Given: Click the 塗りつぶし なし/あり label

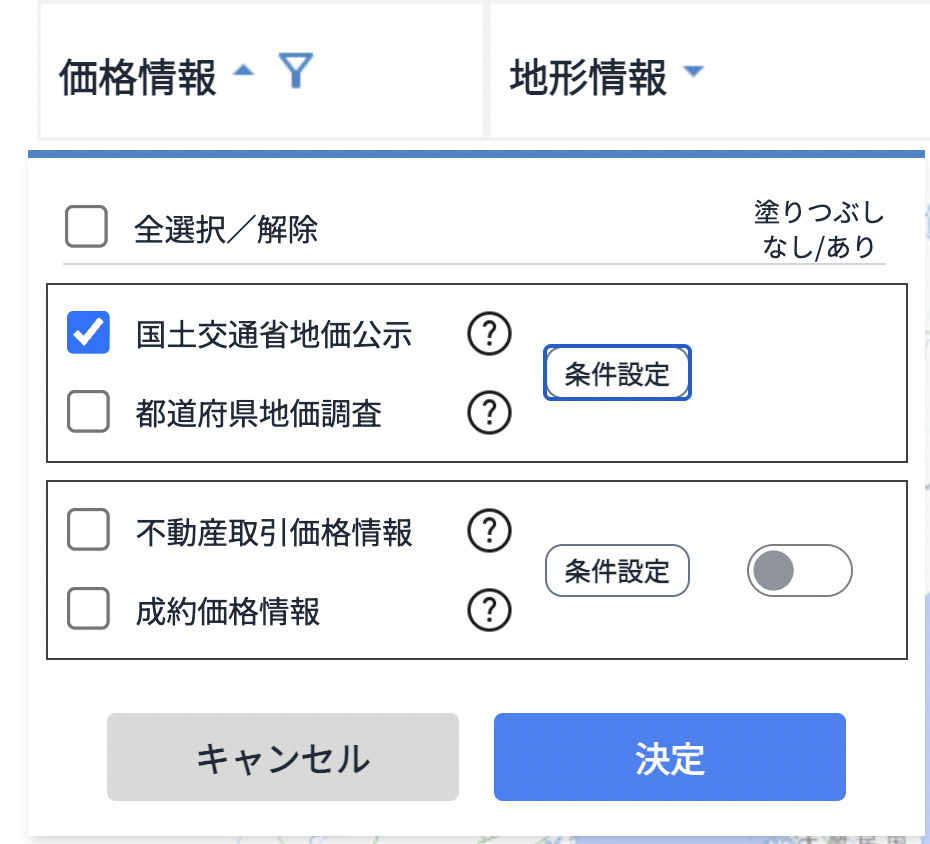Looking at the screenshot, I should 818,229.
